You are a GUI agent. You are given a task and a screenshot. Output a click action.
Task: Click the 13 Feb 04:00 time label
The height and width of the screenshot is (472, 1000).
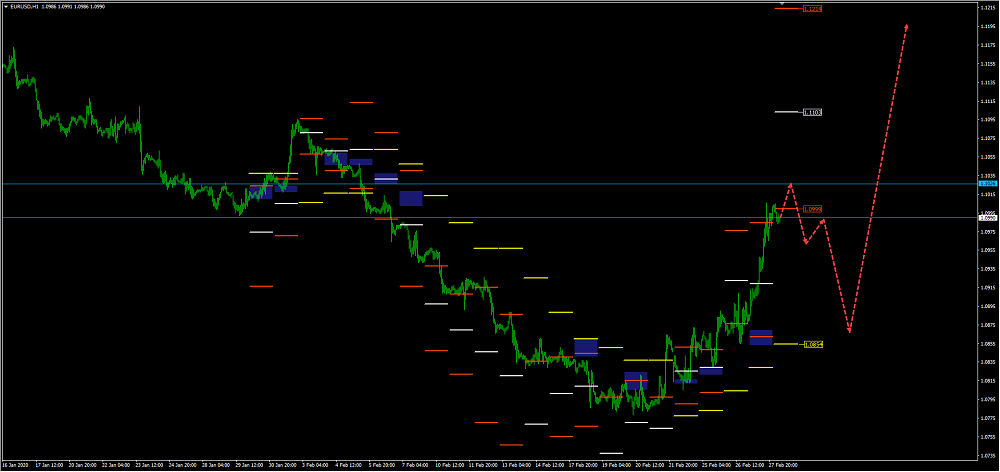point(517,465)
